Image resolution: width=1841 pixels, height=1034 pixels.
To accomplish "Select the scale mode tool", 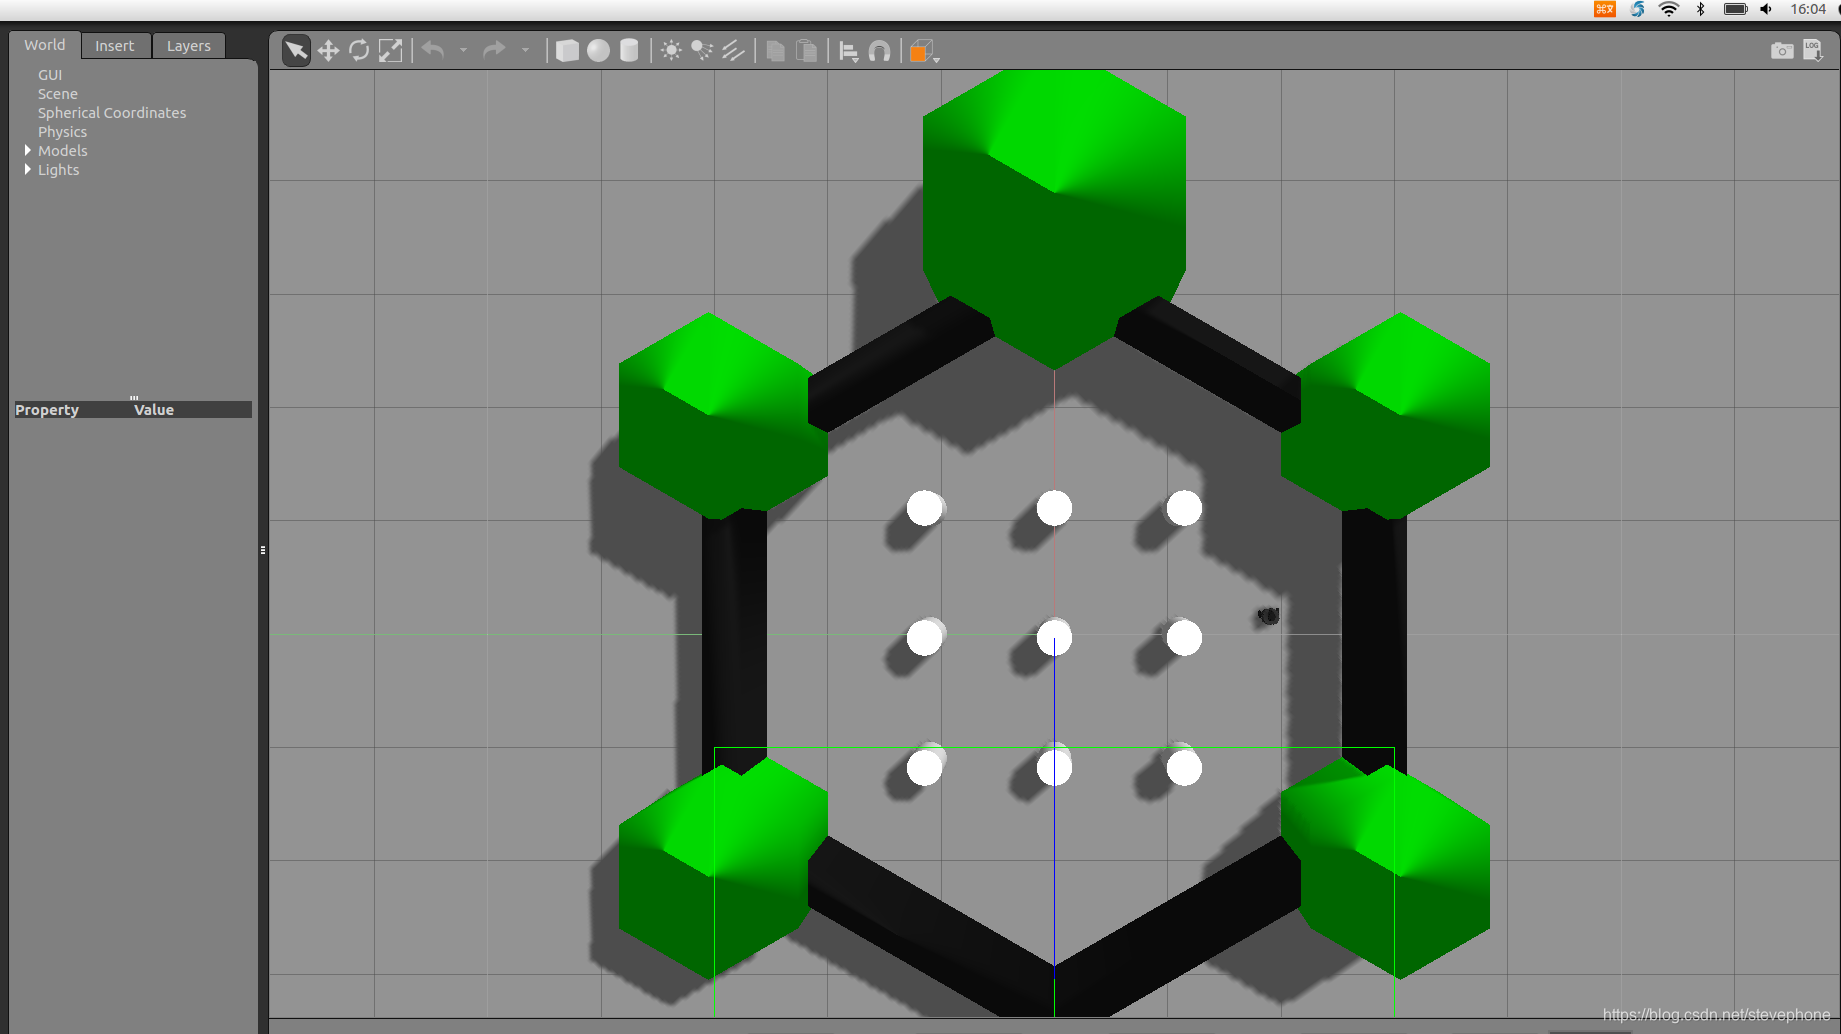I will [x=390, y=50].
